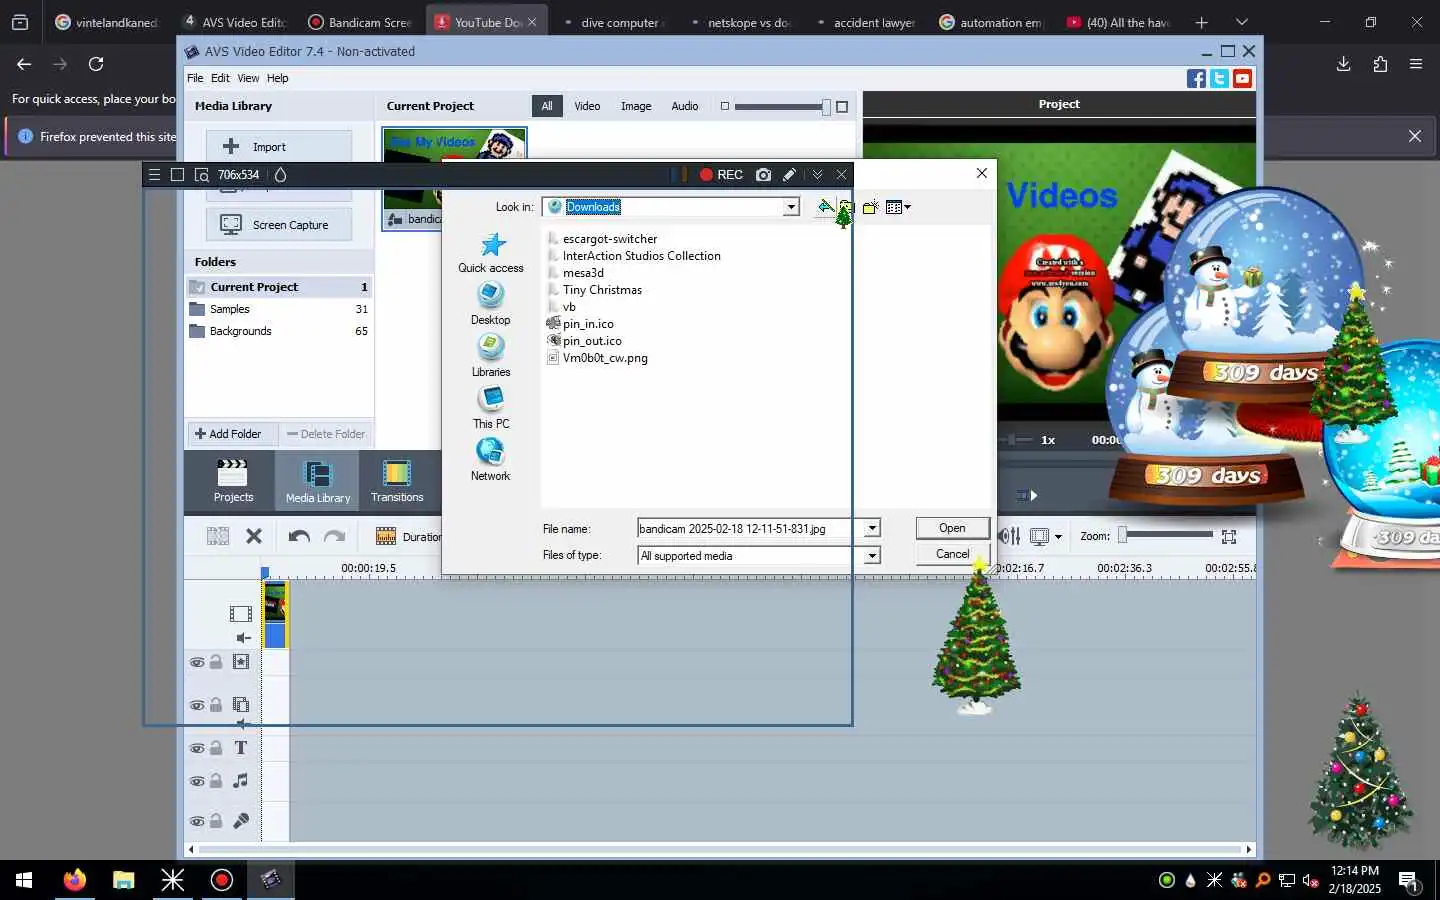Start recording with the REC button
Image resolution: width=1440 pixels, height=900 pixels.
[x=721, y=175]
